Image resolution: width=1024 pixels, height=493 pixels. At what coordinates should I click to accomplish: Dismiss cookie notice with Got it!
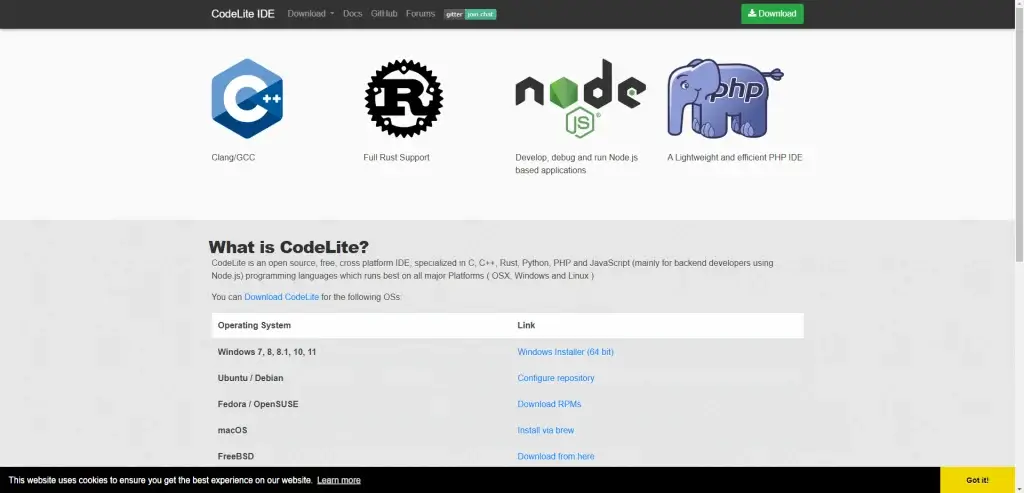978,480
